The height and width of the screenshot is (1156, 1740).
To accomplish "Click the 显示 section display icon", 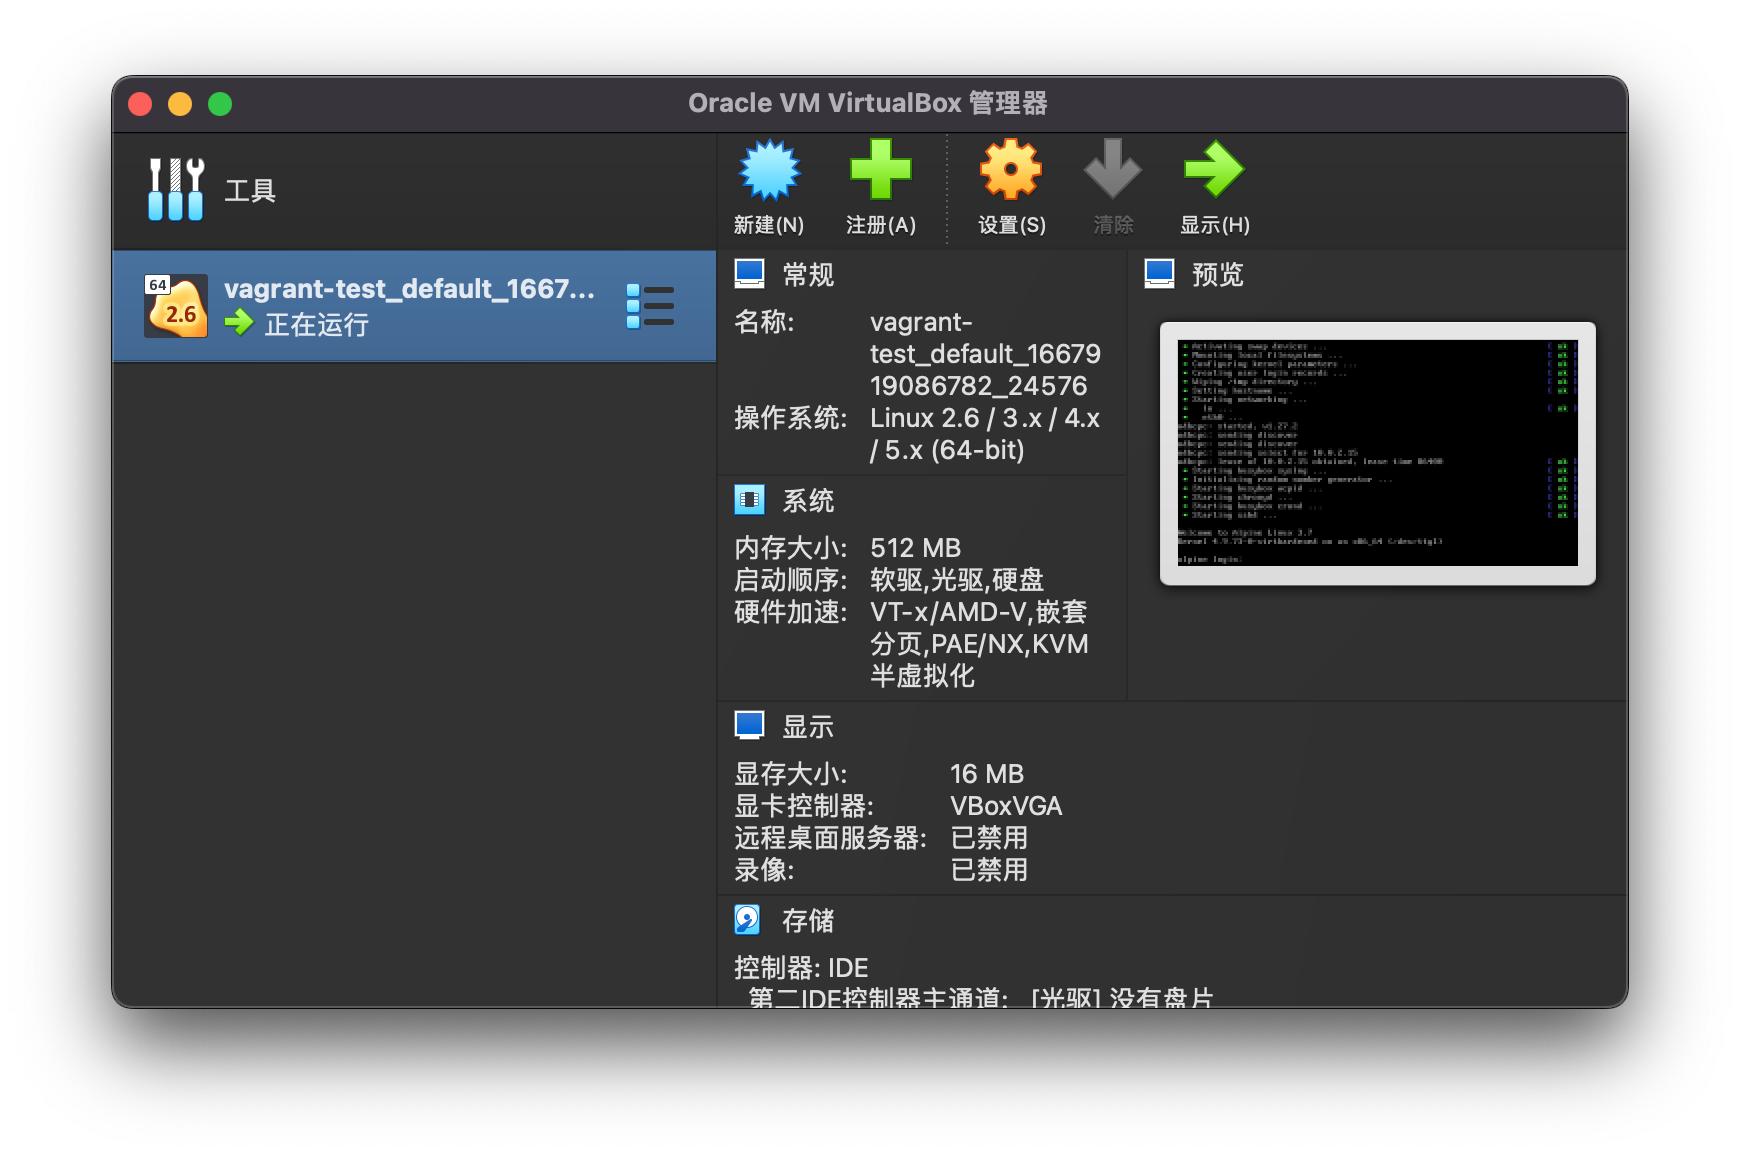I will tap(749, 725).
